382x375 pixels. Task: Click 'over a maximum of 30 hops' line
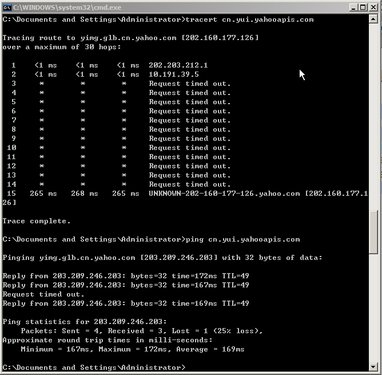point(61,47)
